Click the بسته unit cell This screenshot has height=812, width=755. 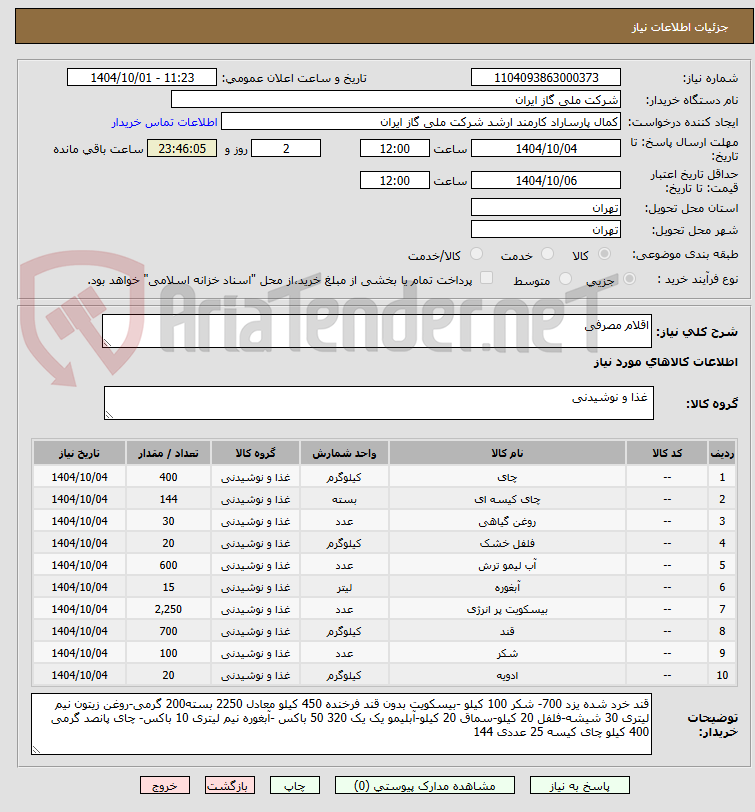pyautogui.click(x=344, y=499)
